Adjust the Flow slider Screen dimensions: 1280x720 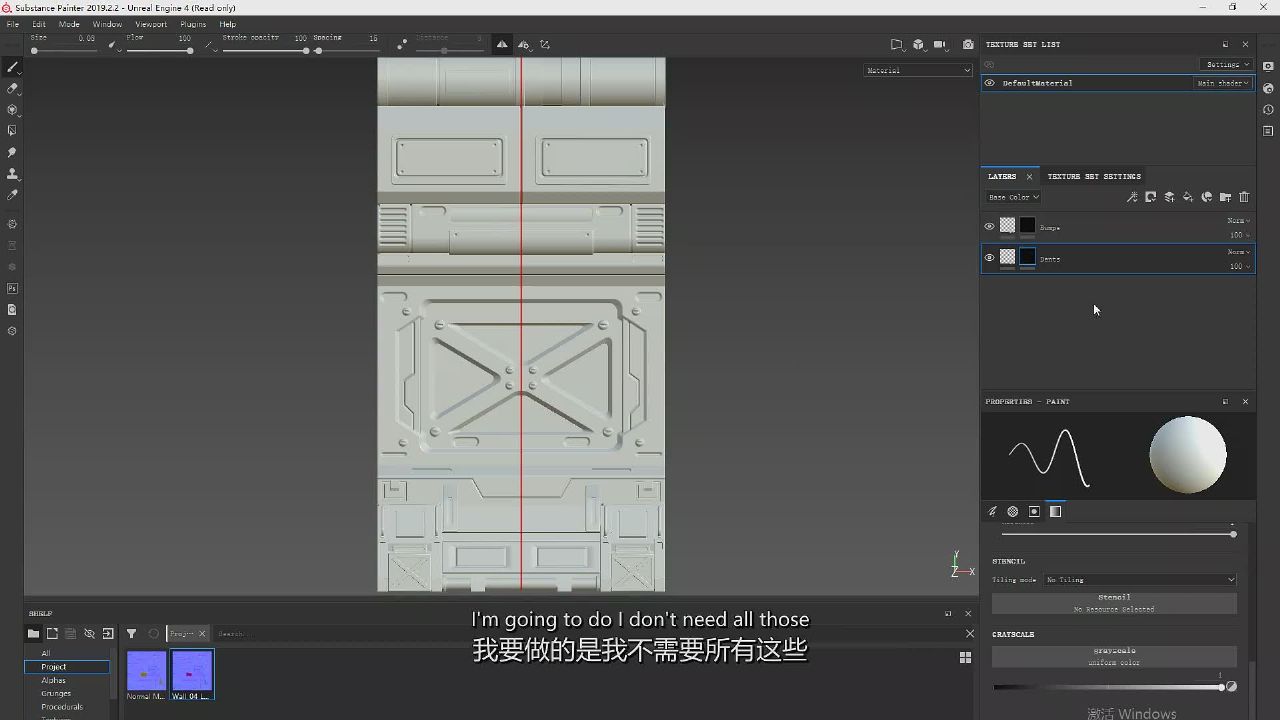(x=159, y=51)
